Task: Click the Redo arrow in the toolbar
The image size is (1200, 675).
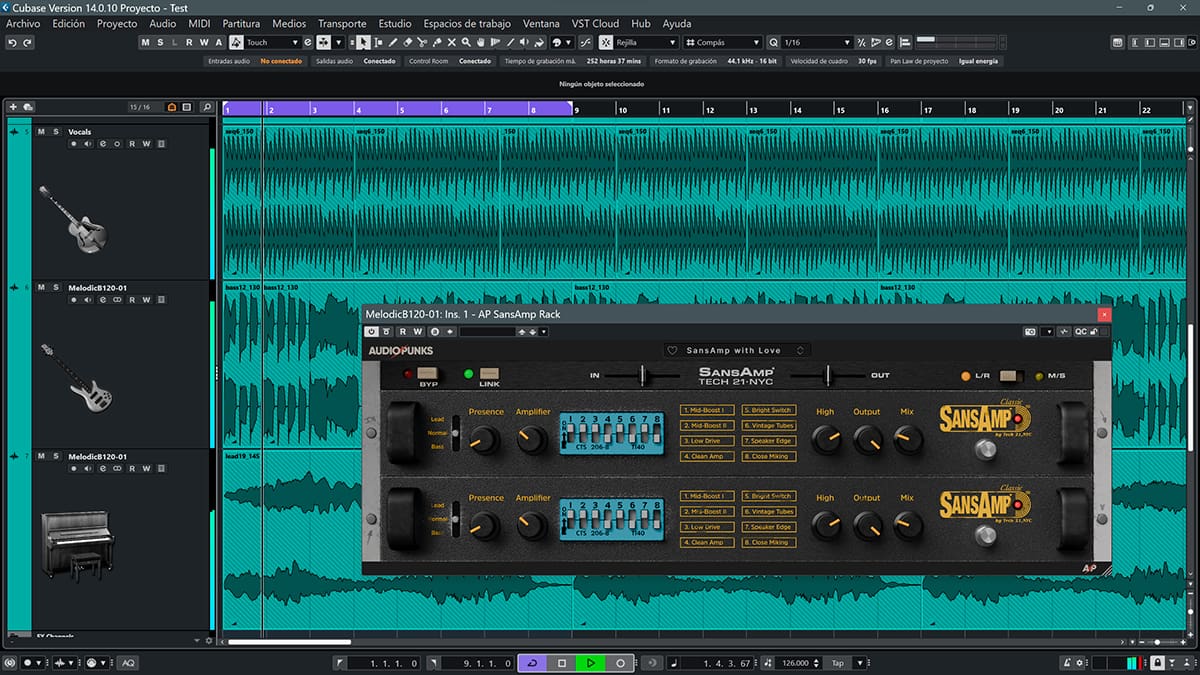Action: (27, 42)
